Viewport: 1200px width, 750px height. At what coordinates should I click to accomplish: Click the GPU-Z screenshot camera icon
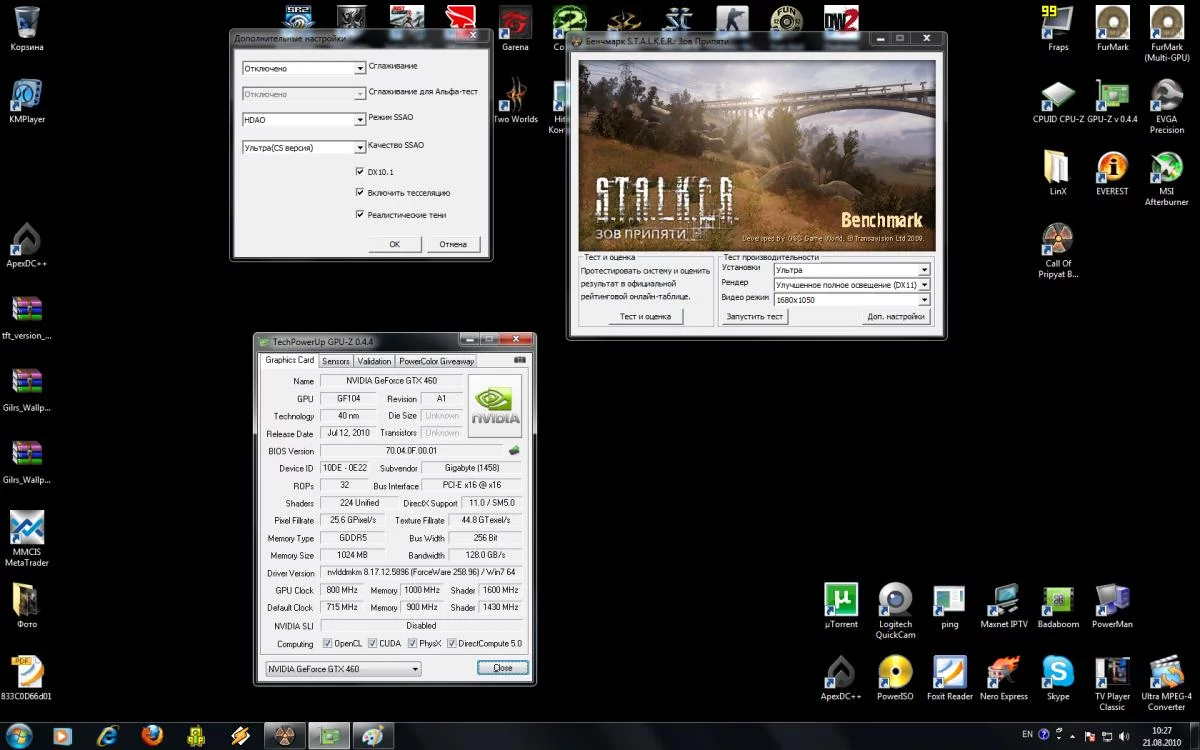520,360
